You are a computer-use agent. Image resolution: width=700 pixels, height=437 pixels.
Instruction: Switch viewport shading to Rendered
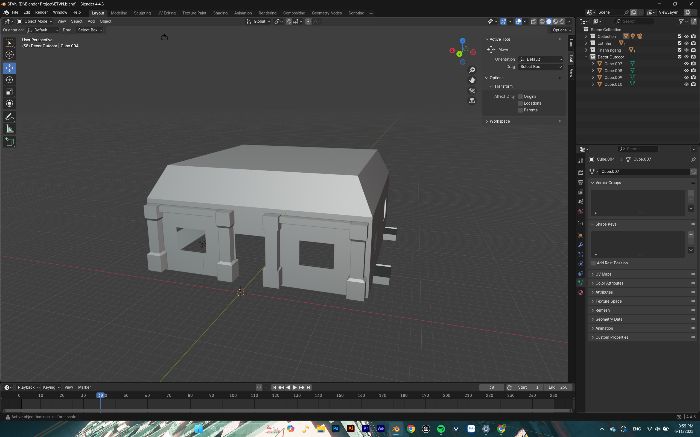tap(562, 21)
